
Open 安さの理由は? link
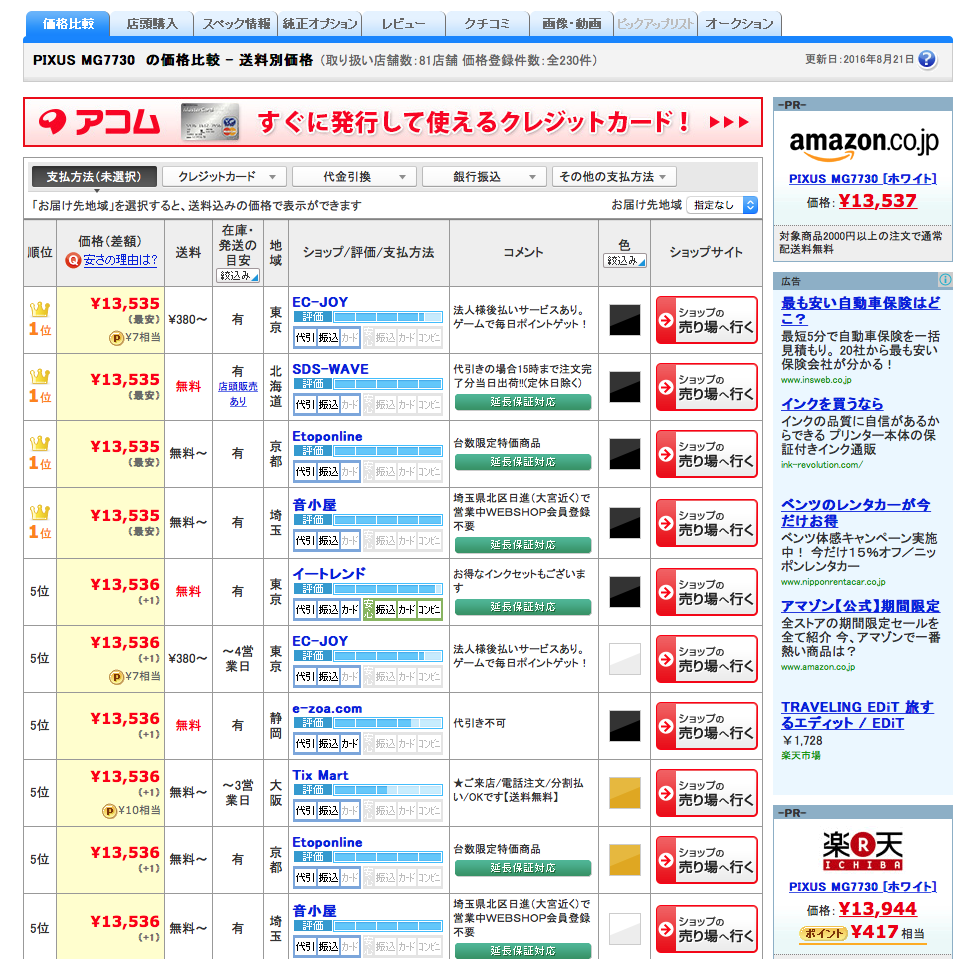coord(120,260)
